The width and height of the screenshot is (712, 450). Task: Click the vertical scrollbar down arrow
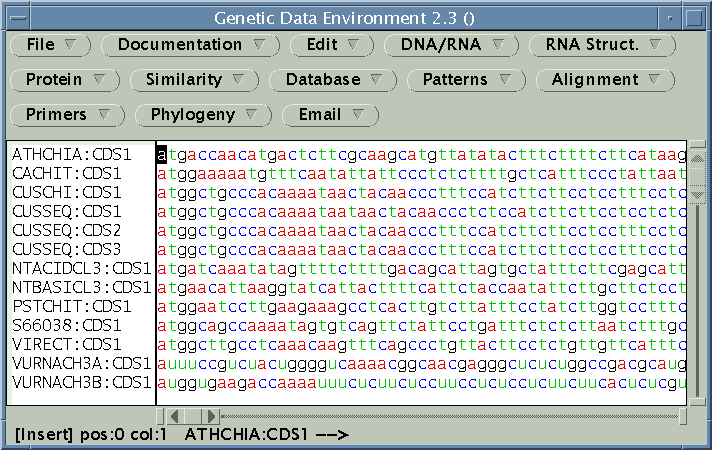click(697, 195)
